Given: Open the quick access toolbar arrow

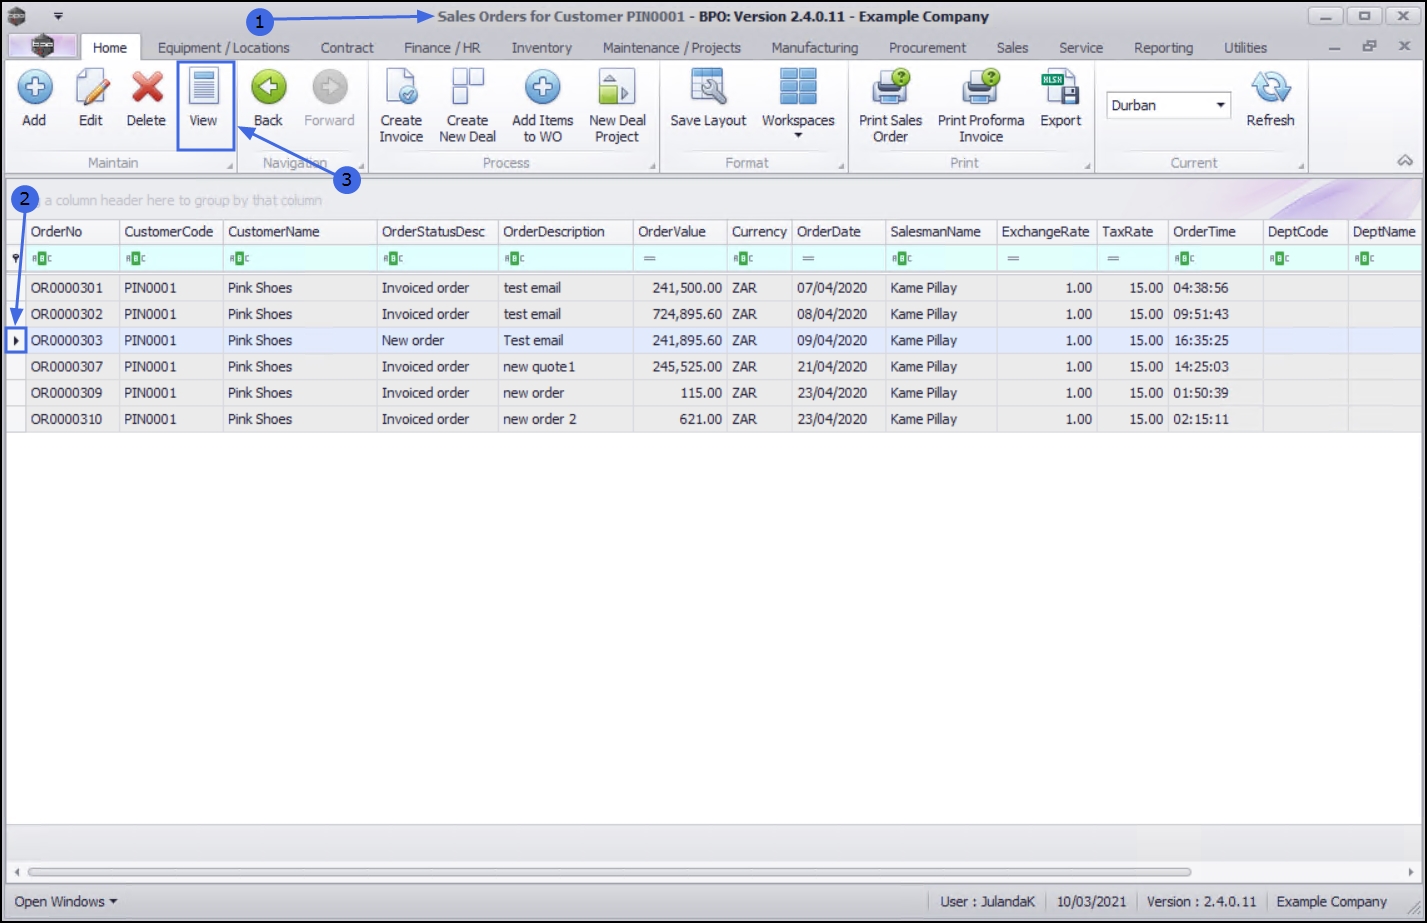Looking at the screenshot, I should click(x=58, y=17).
